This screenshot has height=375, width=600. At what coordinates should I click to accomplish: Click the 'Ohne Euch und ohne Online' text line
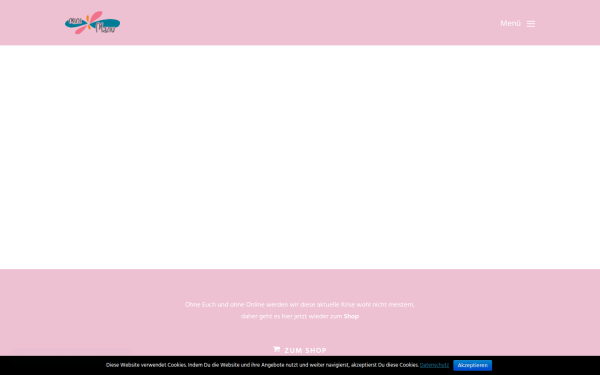(x=300, y=305)
